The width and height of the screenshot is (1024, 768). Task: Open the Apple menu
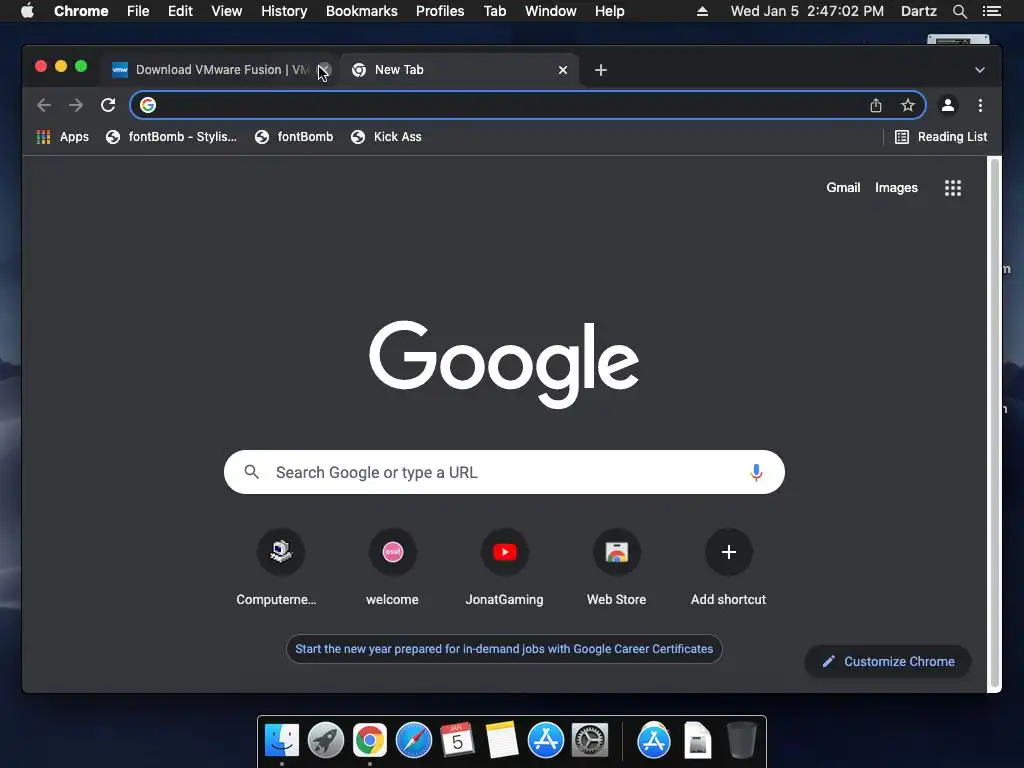tap(27, 11)
